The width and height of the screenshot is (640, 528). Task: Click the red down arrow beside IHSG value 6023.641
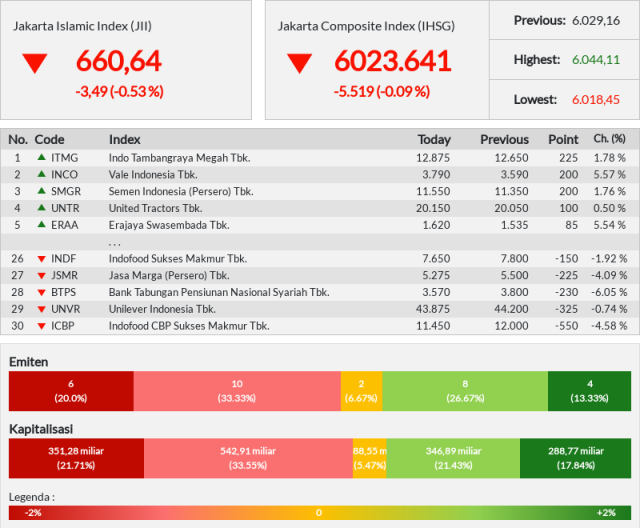(x=299, y=63)
